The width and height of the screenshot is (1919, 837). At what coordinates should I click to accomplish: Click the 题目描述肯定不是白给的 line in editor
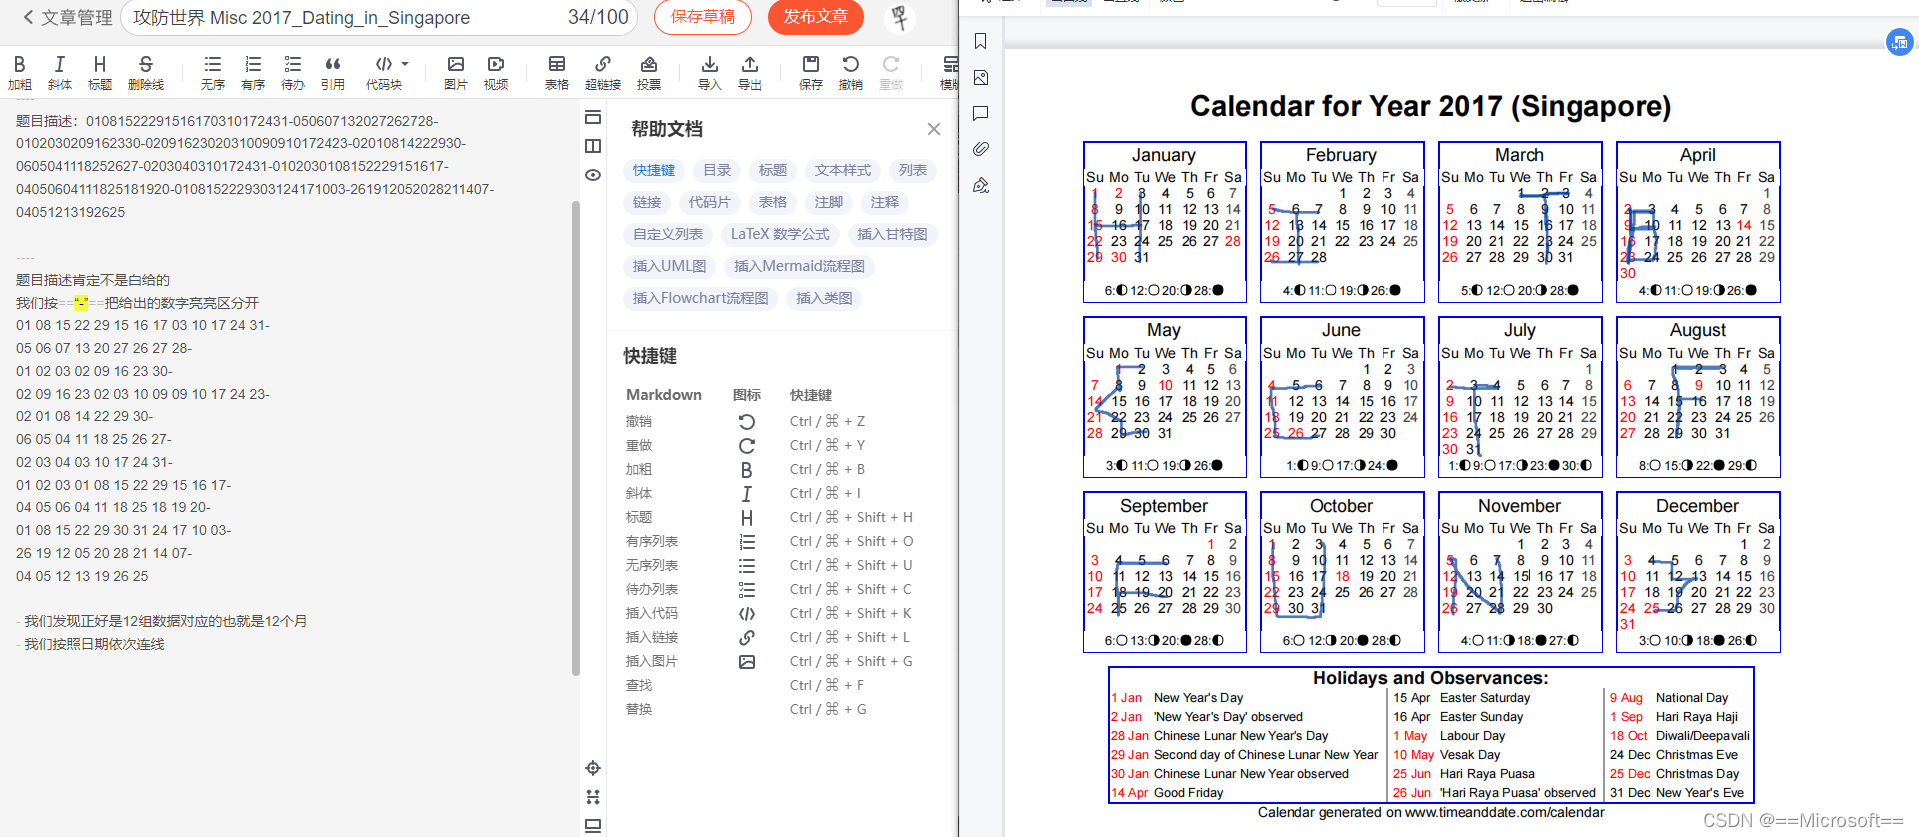(93, 280)
